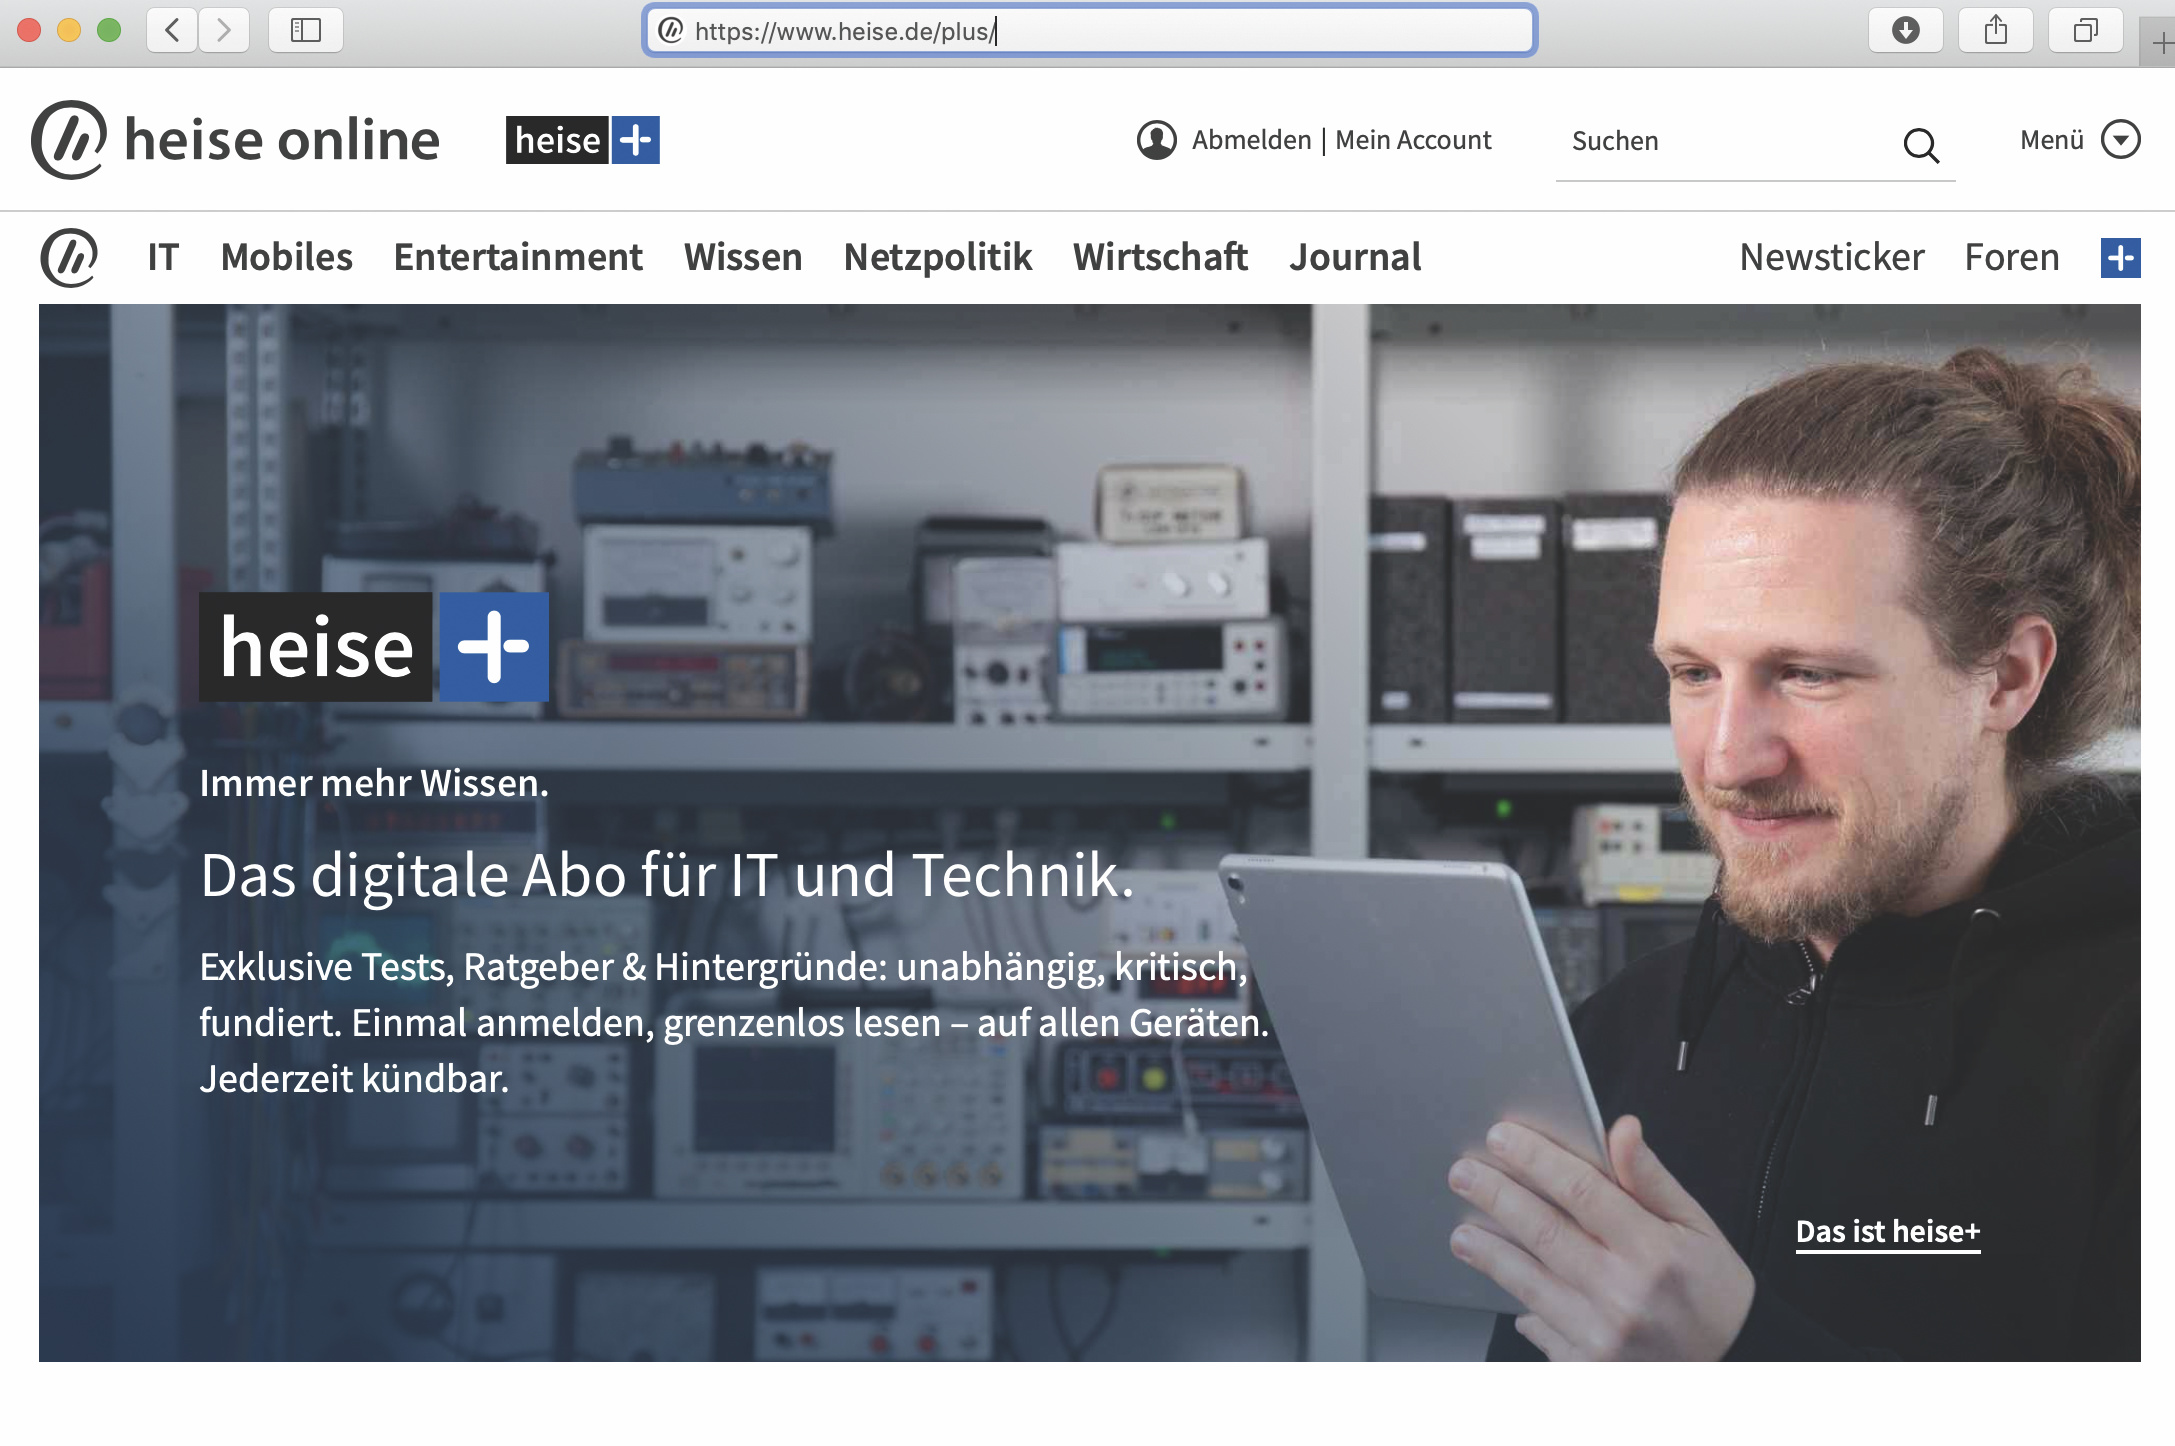This screenshot has width=2175, height=1446.
Task: Click the Share icon in toolbar
Action: (1995, 30)
